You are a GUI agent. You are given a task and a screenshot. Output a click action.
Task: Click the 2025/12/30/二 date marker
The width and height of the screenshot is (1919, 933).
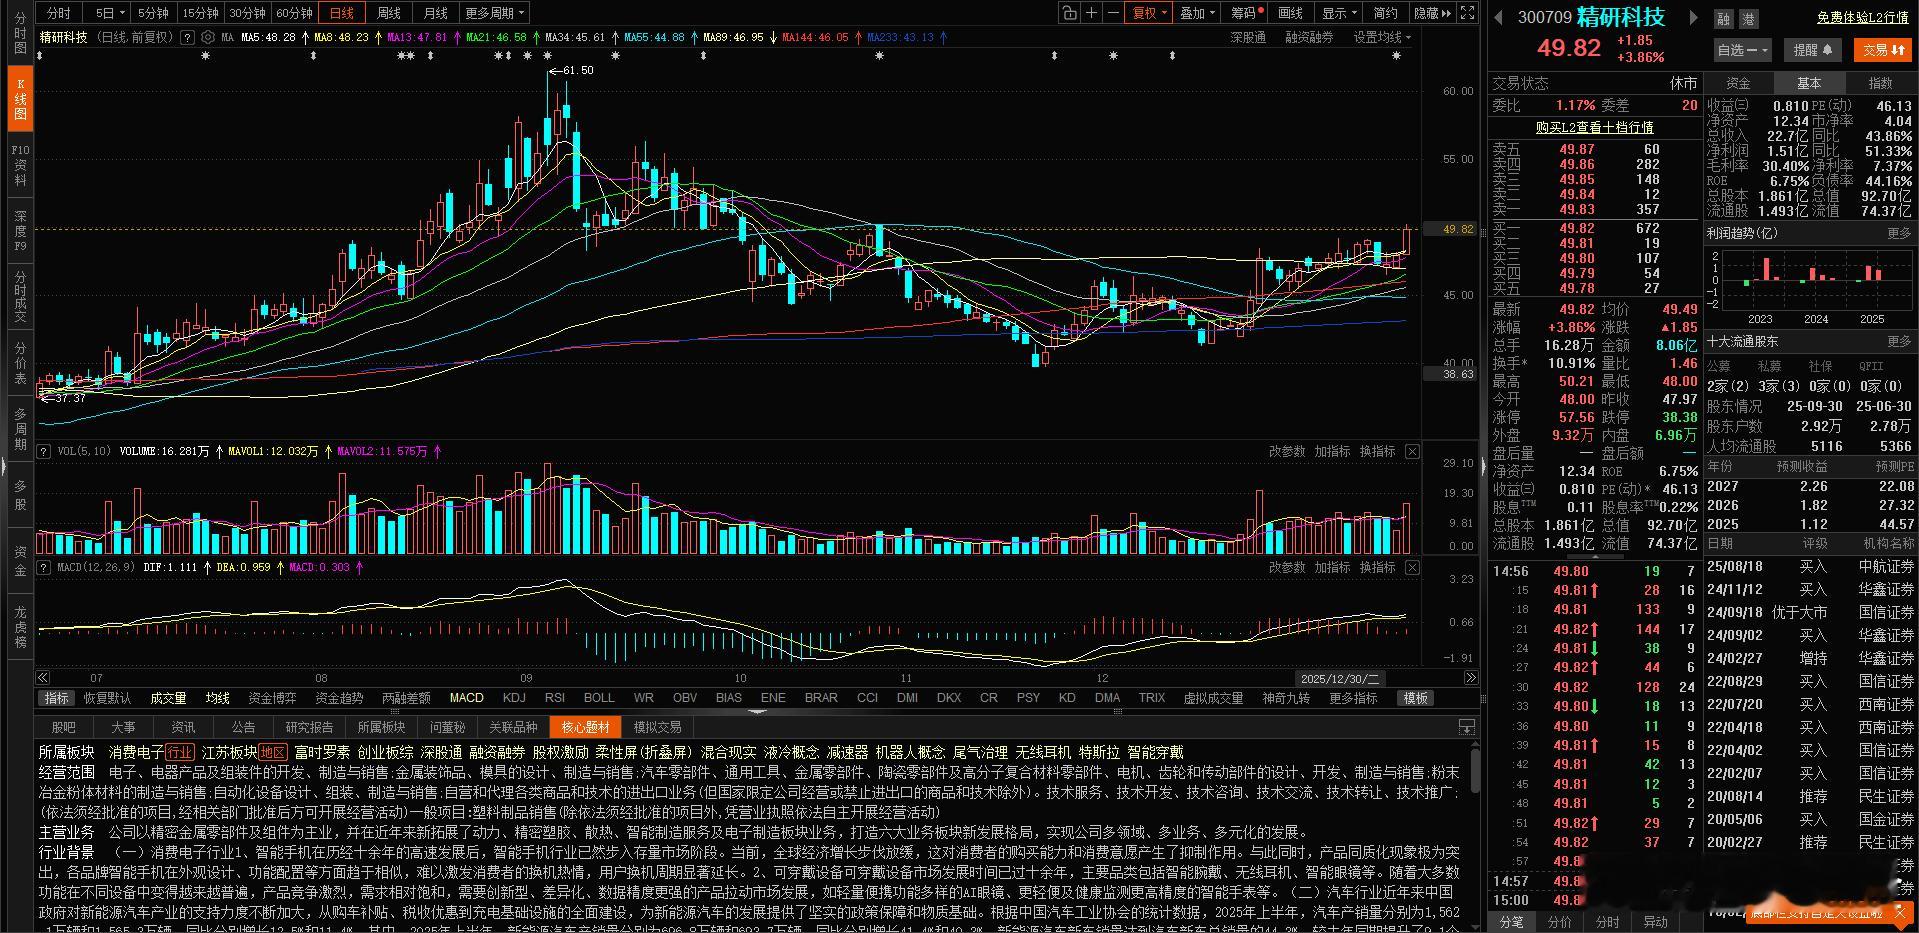point(1339,679)
